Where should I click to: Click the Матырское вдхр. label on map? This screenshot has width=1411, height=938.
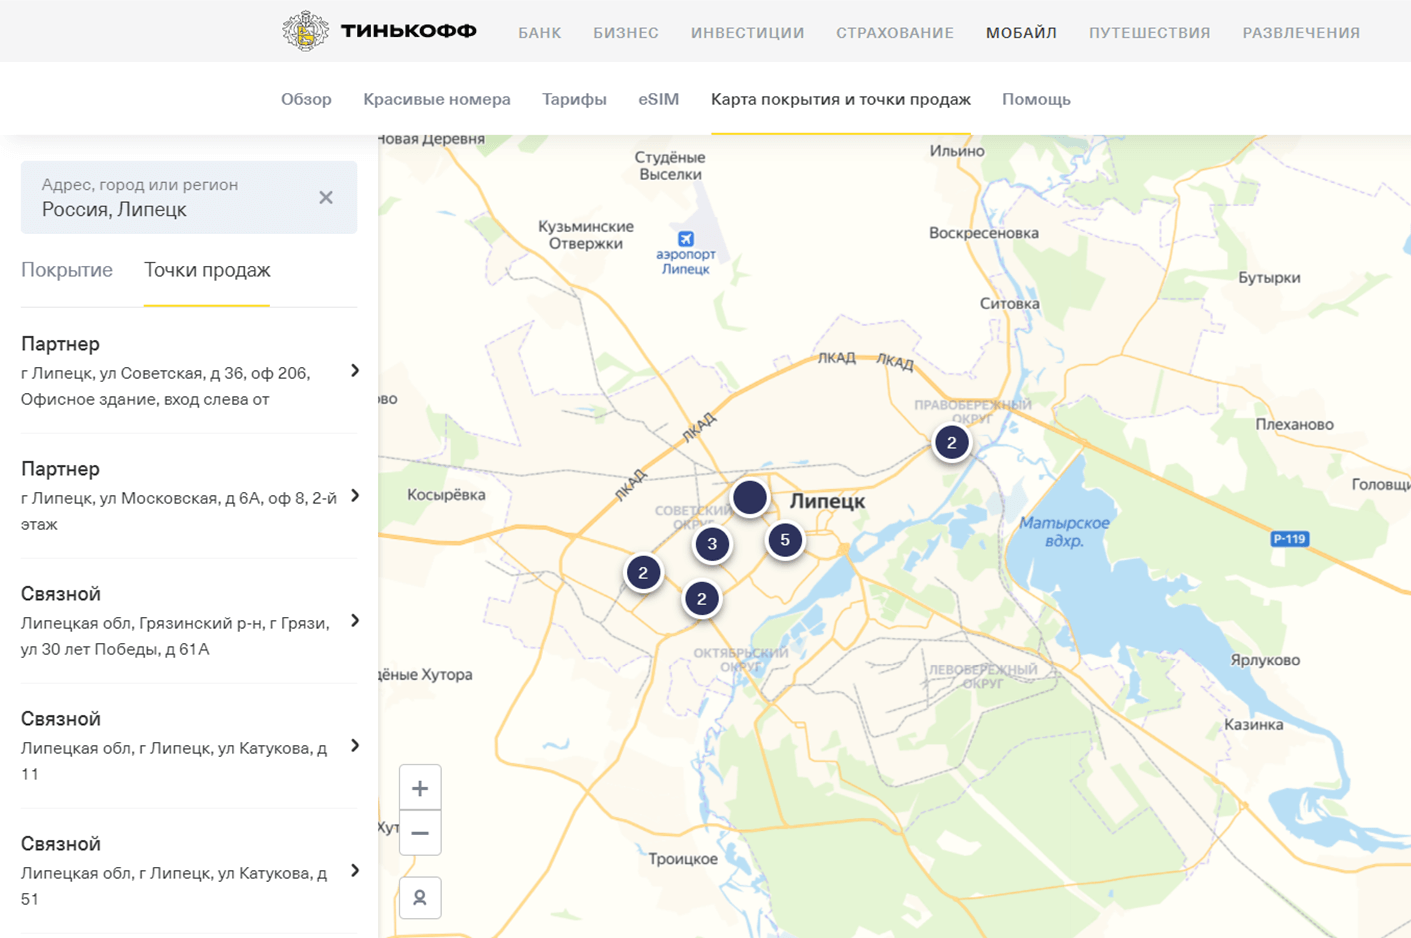pyautogui.click(x=1064, y=531)
